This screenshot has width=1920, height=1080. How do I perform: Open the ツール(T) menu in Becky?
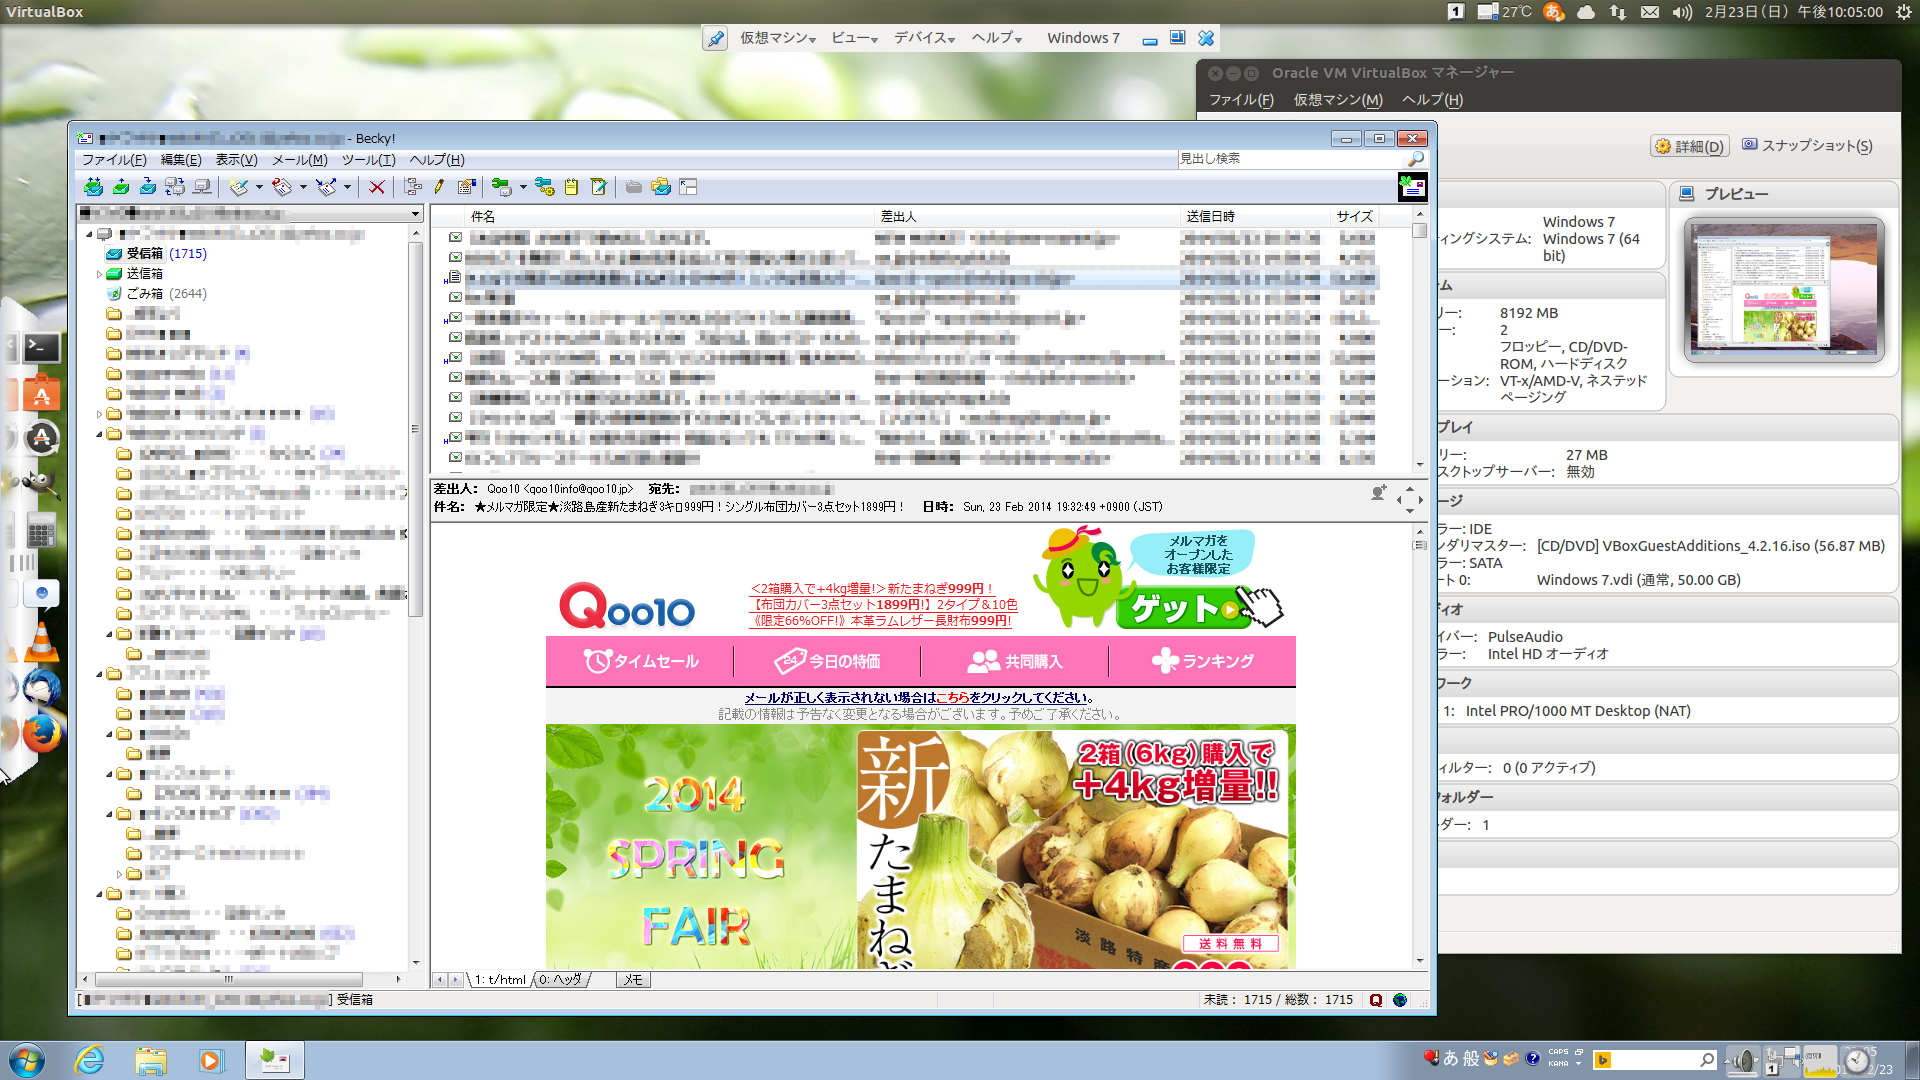[369, 160]
